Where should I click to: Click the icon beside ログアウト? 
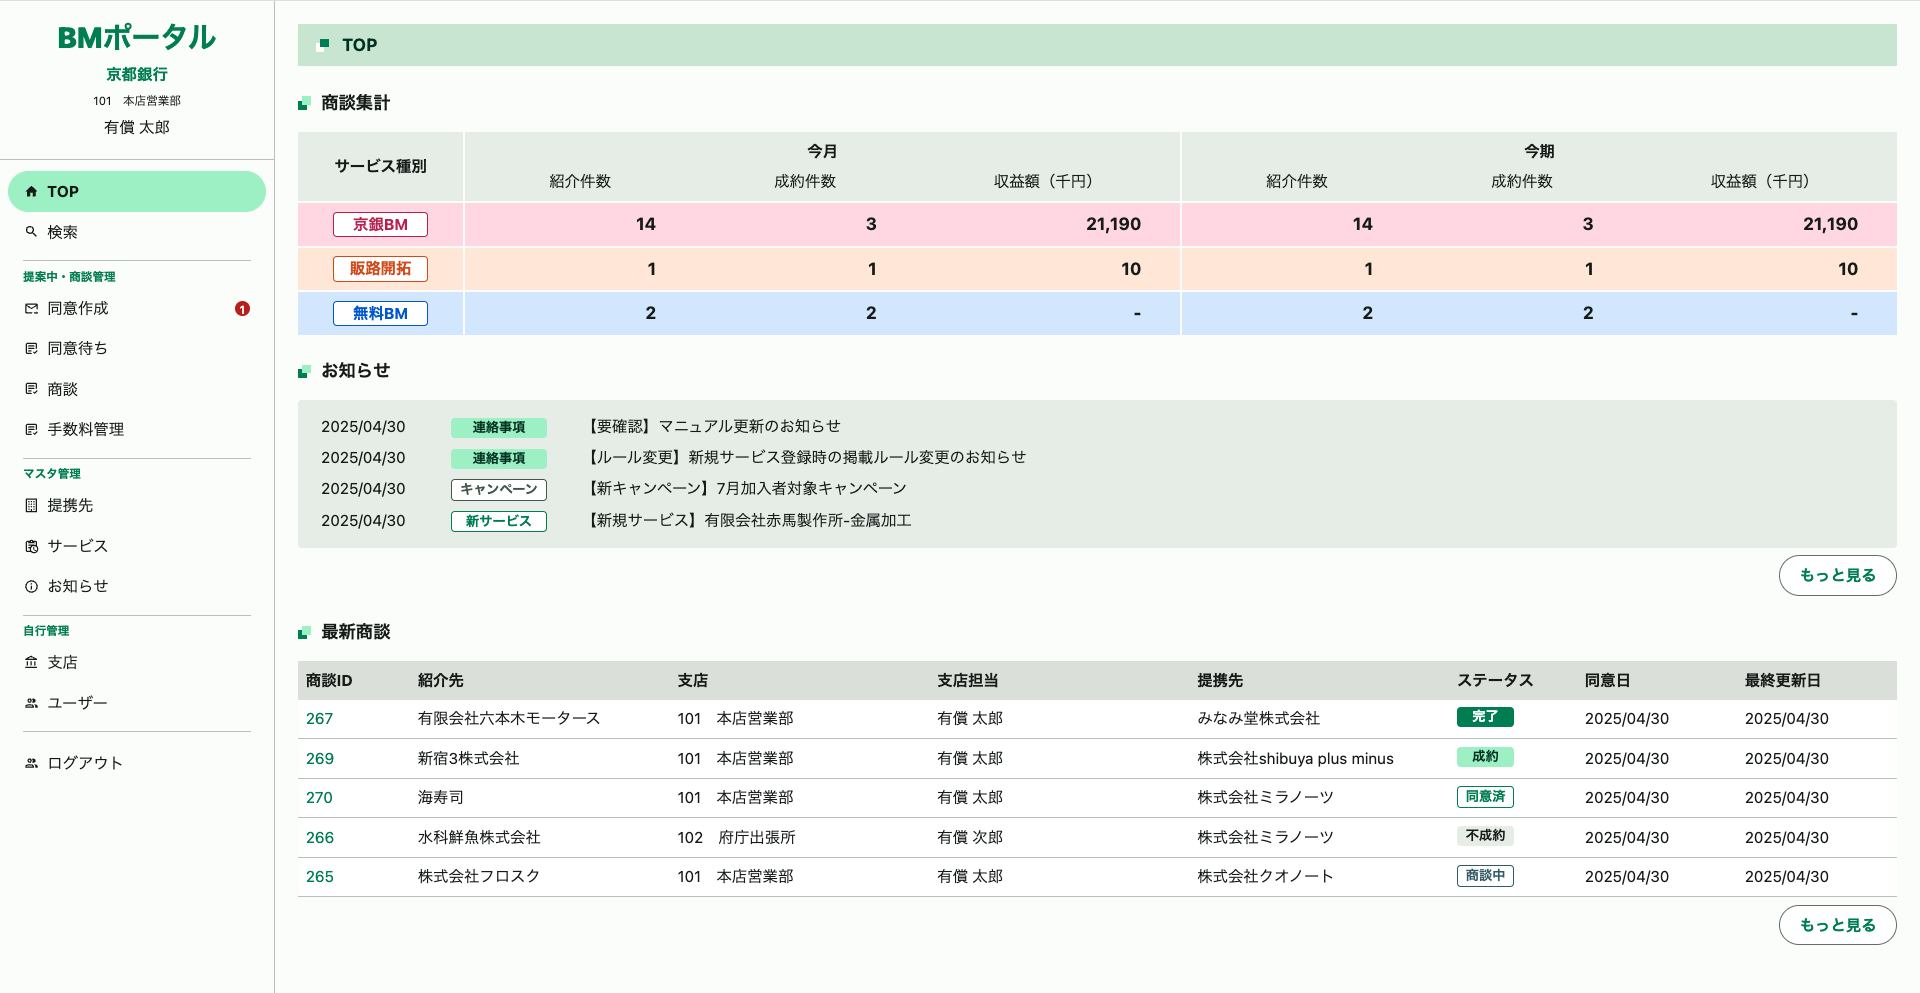[x=31, y=763]
